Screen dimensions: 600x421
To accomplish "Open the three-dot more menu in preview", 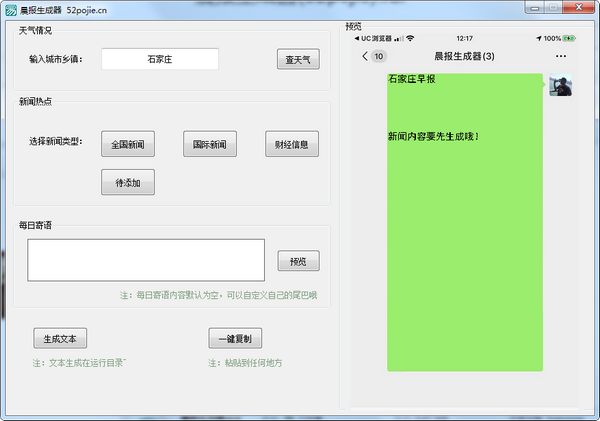I will (560, 57).
